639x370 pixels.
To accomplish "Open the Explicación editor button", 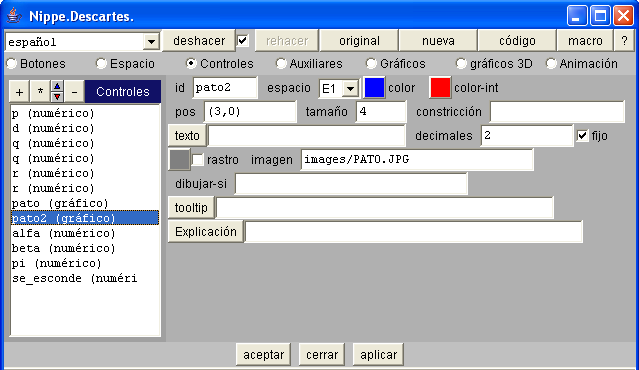I will click(206, 231).
